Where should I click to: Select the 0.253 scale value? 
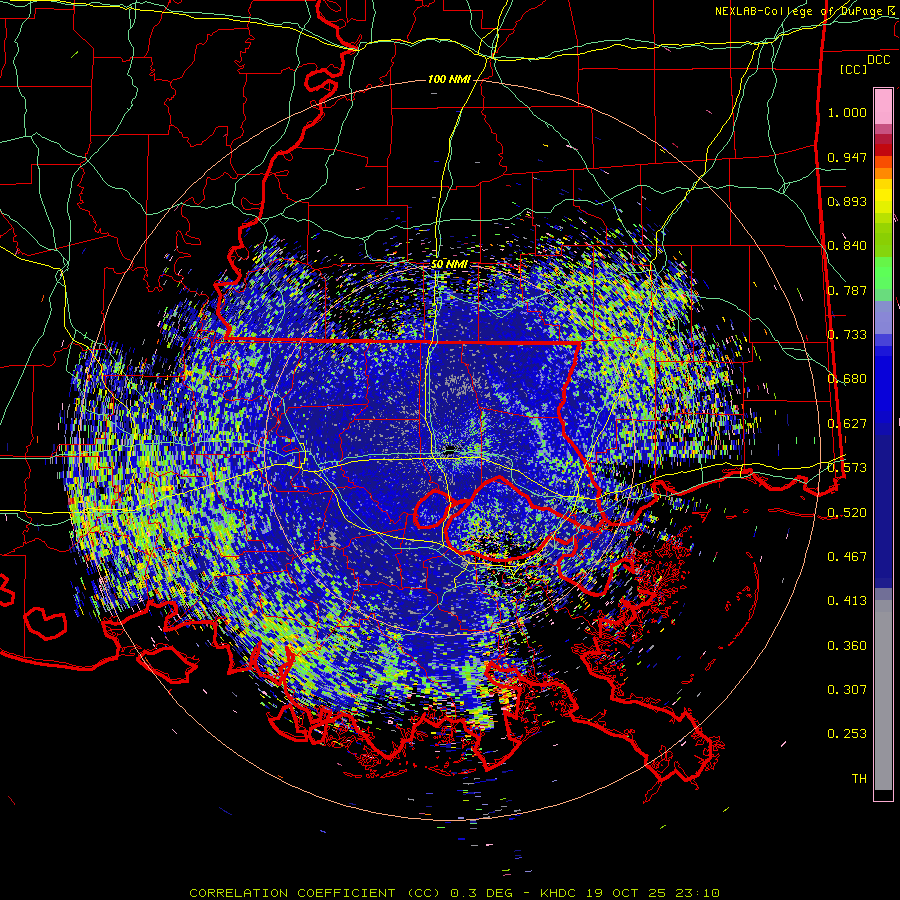[847, 734]
